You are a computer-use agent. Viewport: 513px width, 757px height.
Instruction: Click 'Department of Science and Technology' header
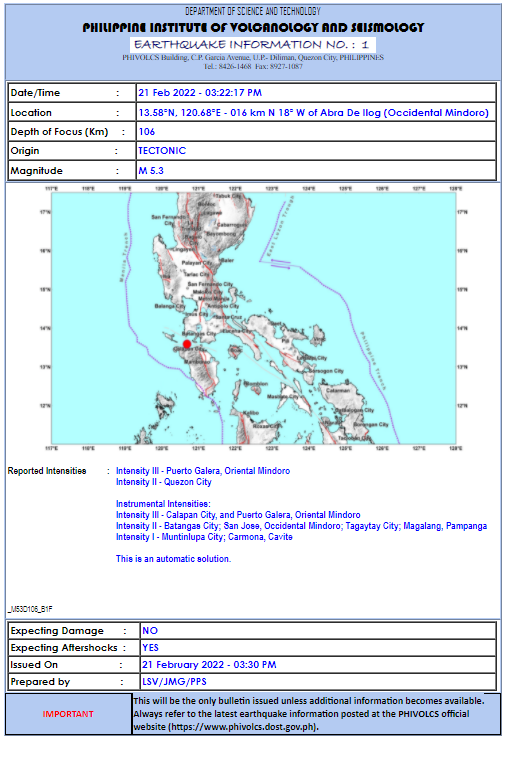253,11
